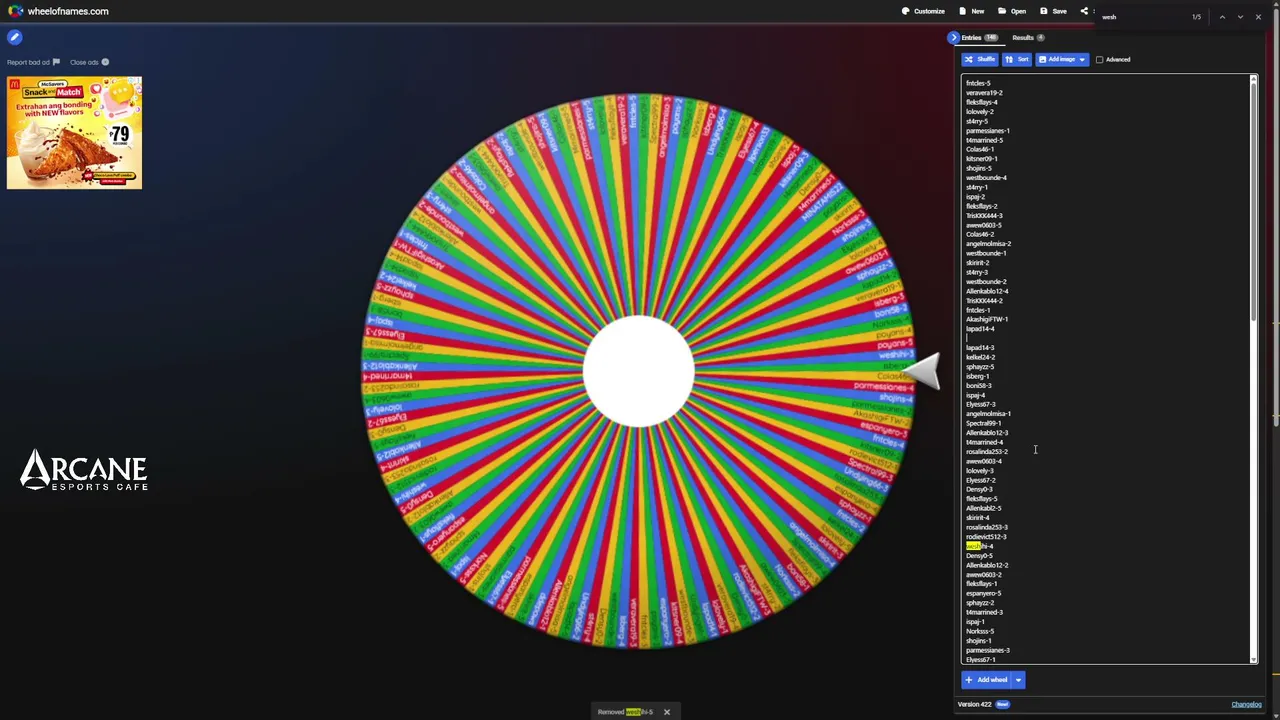This screenshot has width=1280, height=720.
Task: Open Add image dropdown arrow
Action: click(x=1082, y=59)
